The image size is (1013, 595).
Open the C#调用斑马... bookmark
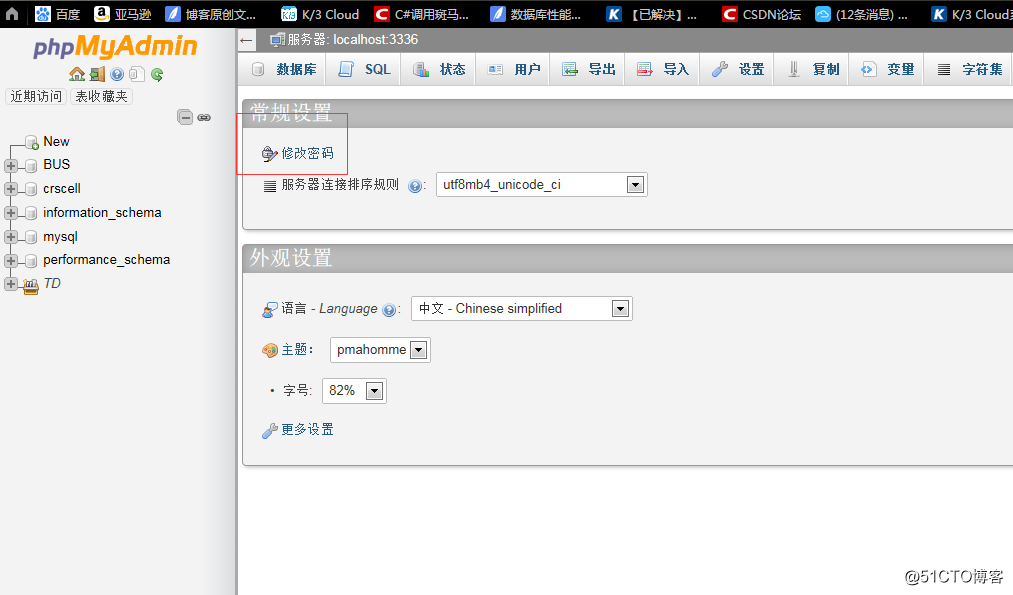click(x=422, y=14)
